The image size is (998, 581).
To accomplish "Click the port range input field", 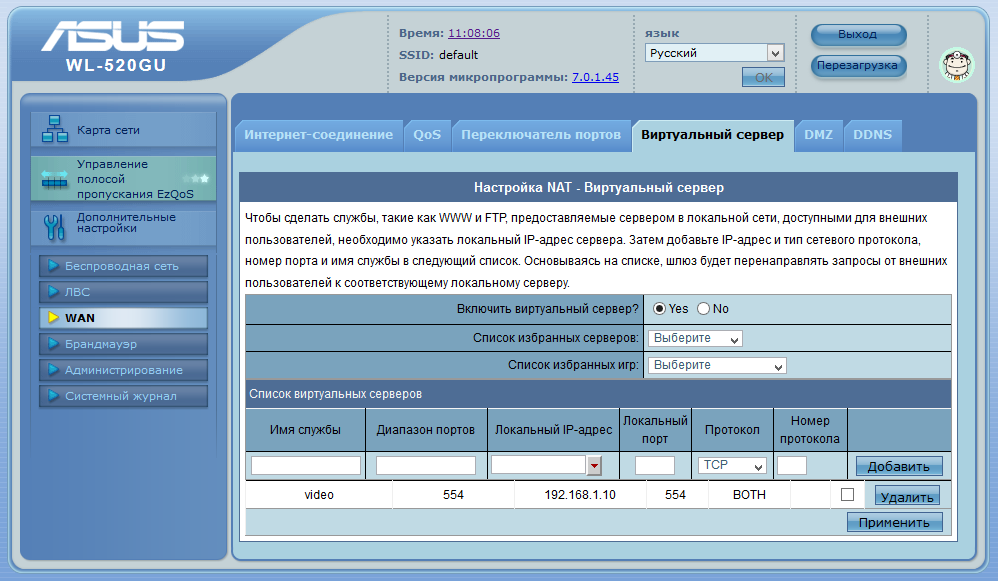I will 426,465.
